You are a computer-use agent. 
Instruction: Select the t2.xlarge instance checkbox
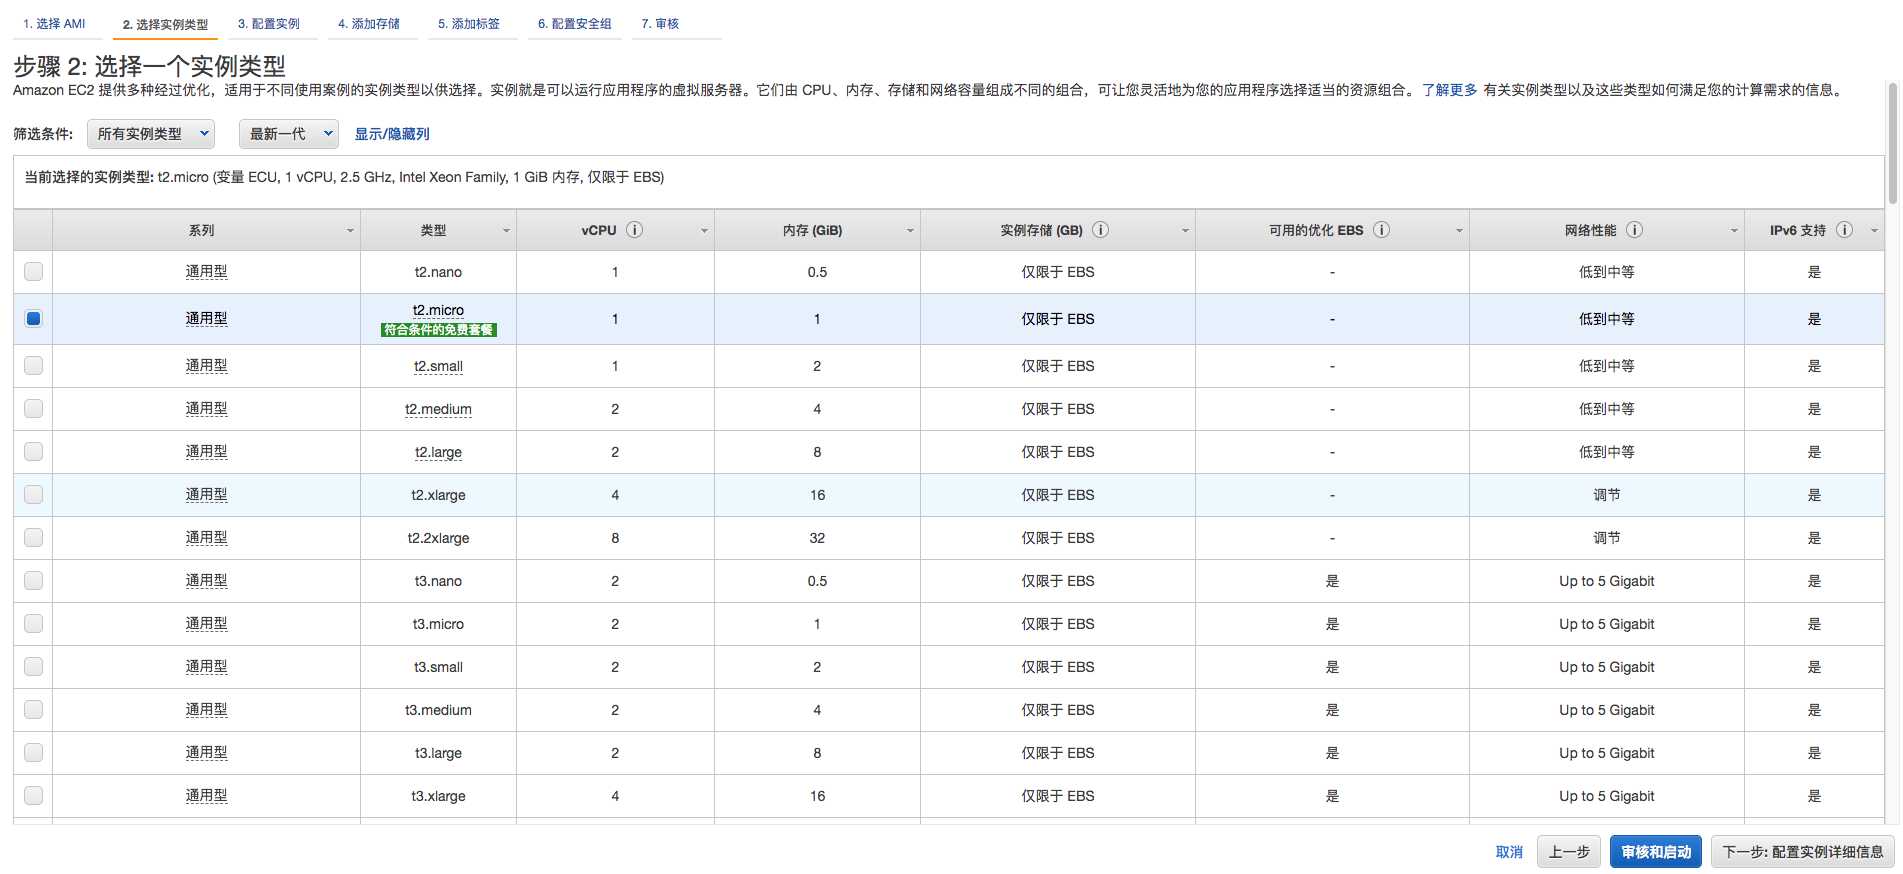pos(33,494)
